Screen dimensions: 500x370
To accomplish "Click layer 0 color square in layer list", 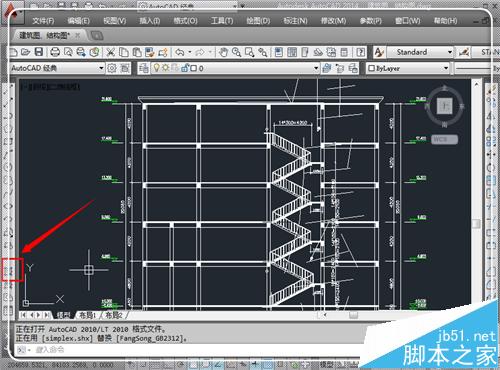I will coord(193,68).
